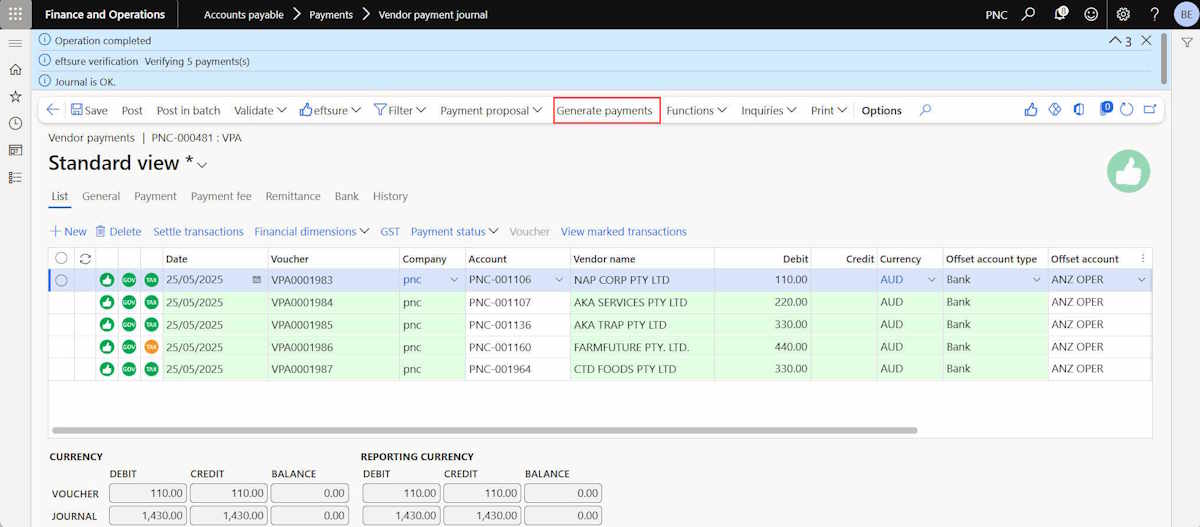Open Workspaces icon in sidebar
The image size is (1200, 527).
tap(15, 150)
